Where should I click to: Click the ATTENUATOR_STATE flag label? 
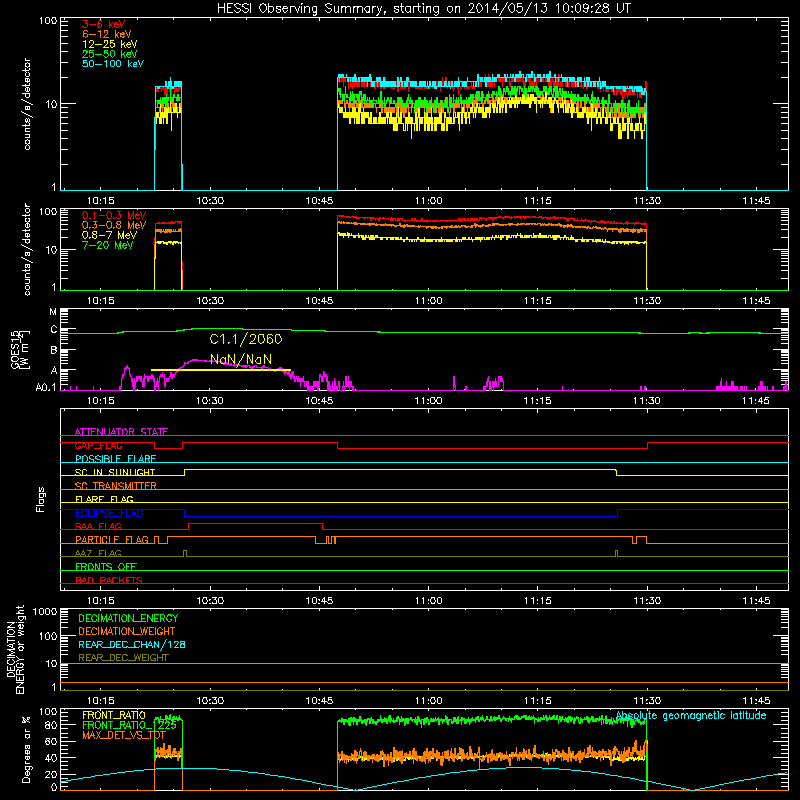[121, 432]
